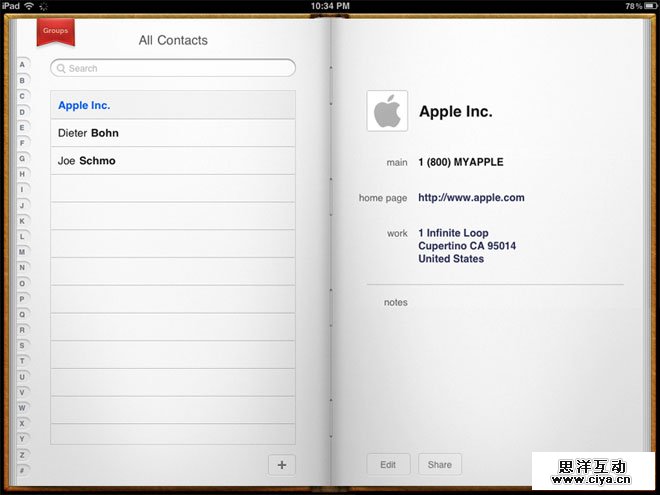
Task: Jump to index tab K
Action: pyautogui.click(x=23, y=221)
